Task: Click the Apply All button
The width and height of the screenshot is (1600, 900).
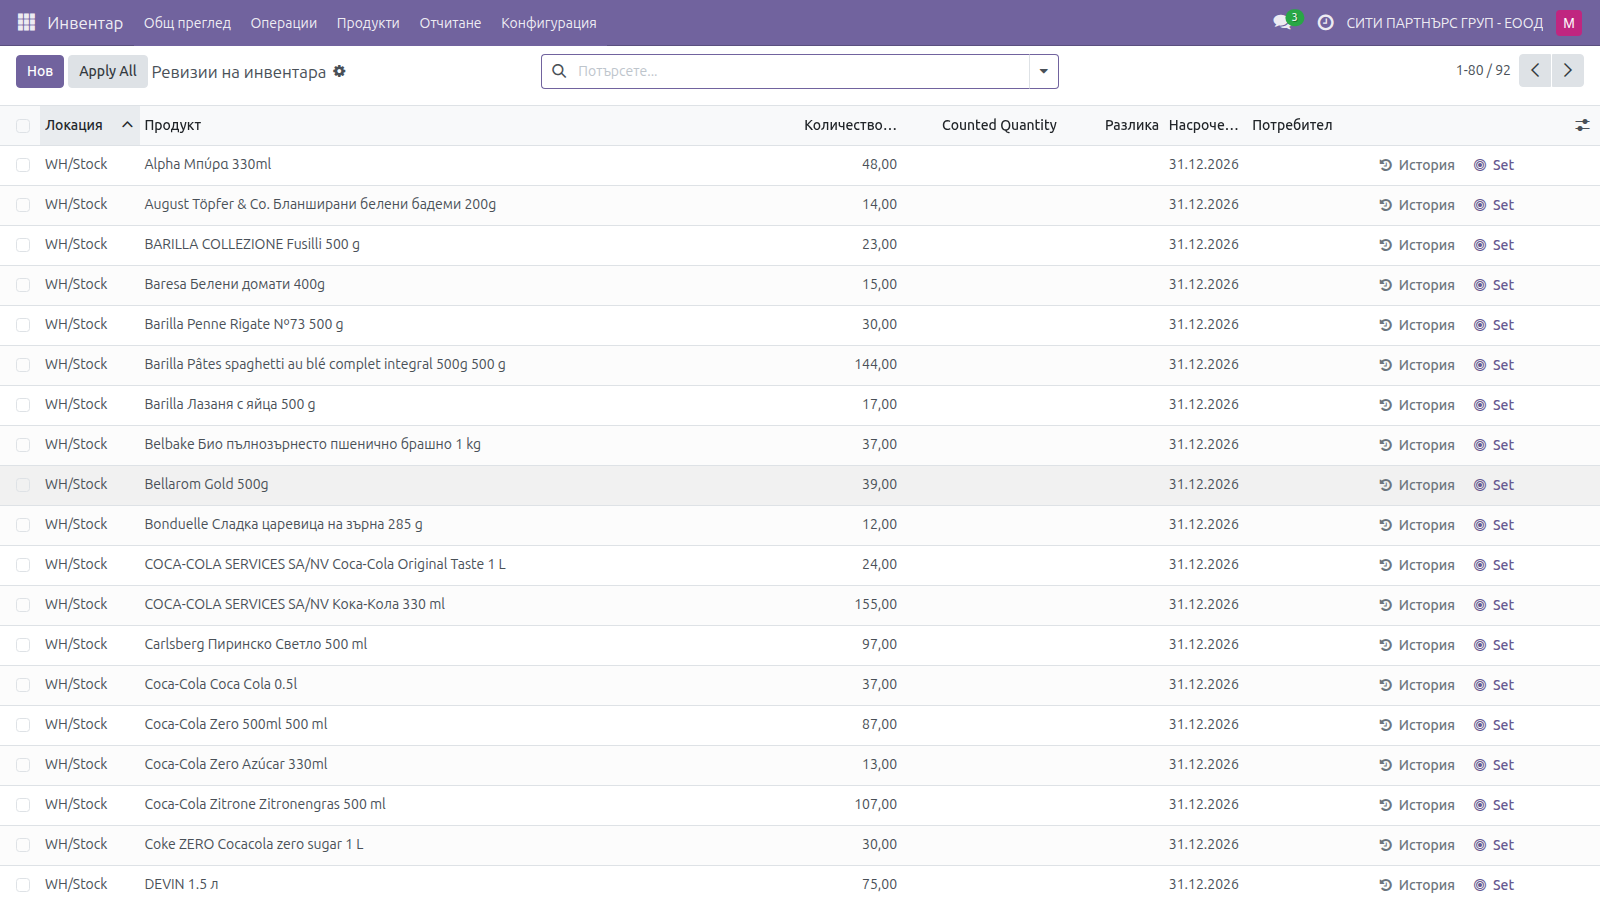Action: 108,71
